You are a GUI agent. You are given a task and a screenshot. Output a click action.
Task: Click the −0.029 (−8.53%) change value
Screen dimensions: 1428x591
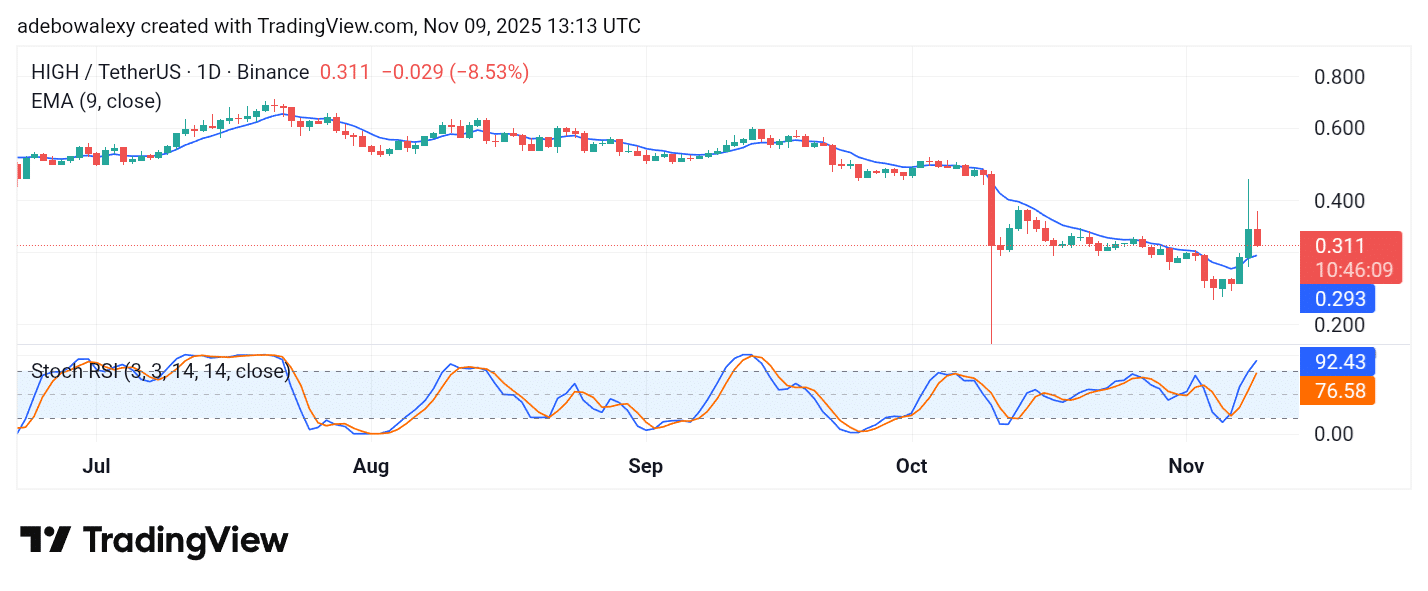pos(445,72)
